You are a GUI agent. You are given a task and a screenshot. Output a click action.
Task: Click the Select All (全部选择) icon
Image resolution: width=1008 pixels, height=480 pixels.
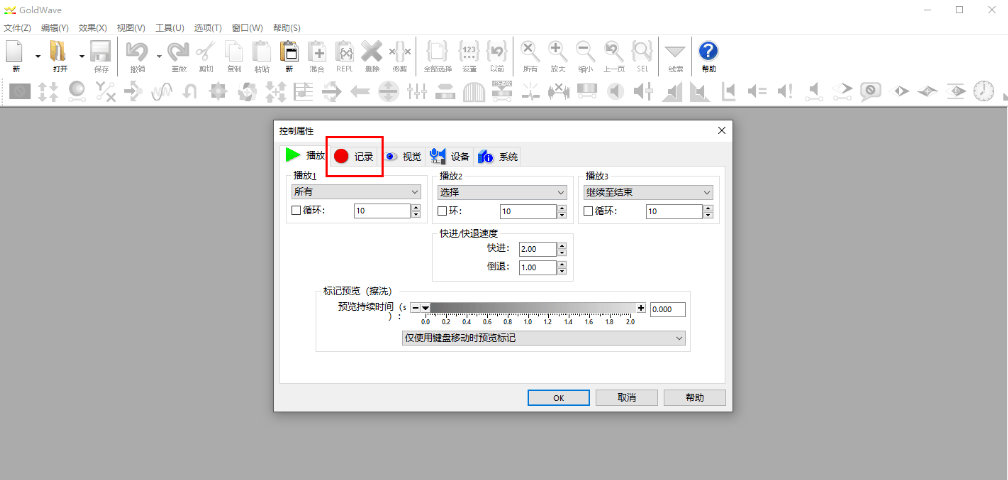coord(437,51)
